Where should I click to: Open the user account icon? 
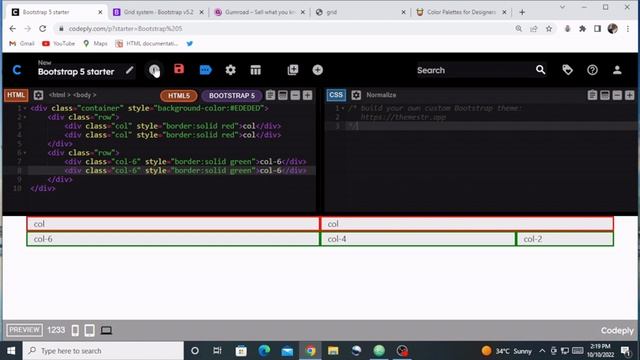[x=617, y=70]
